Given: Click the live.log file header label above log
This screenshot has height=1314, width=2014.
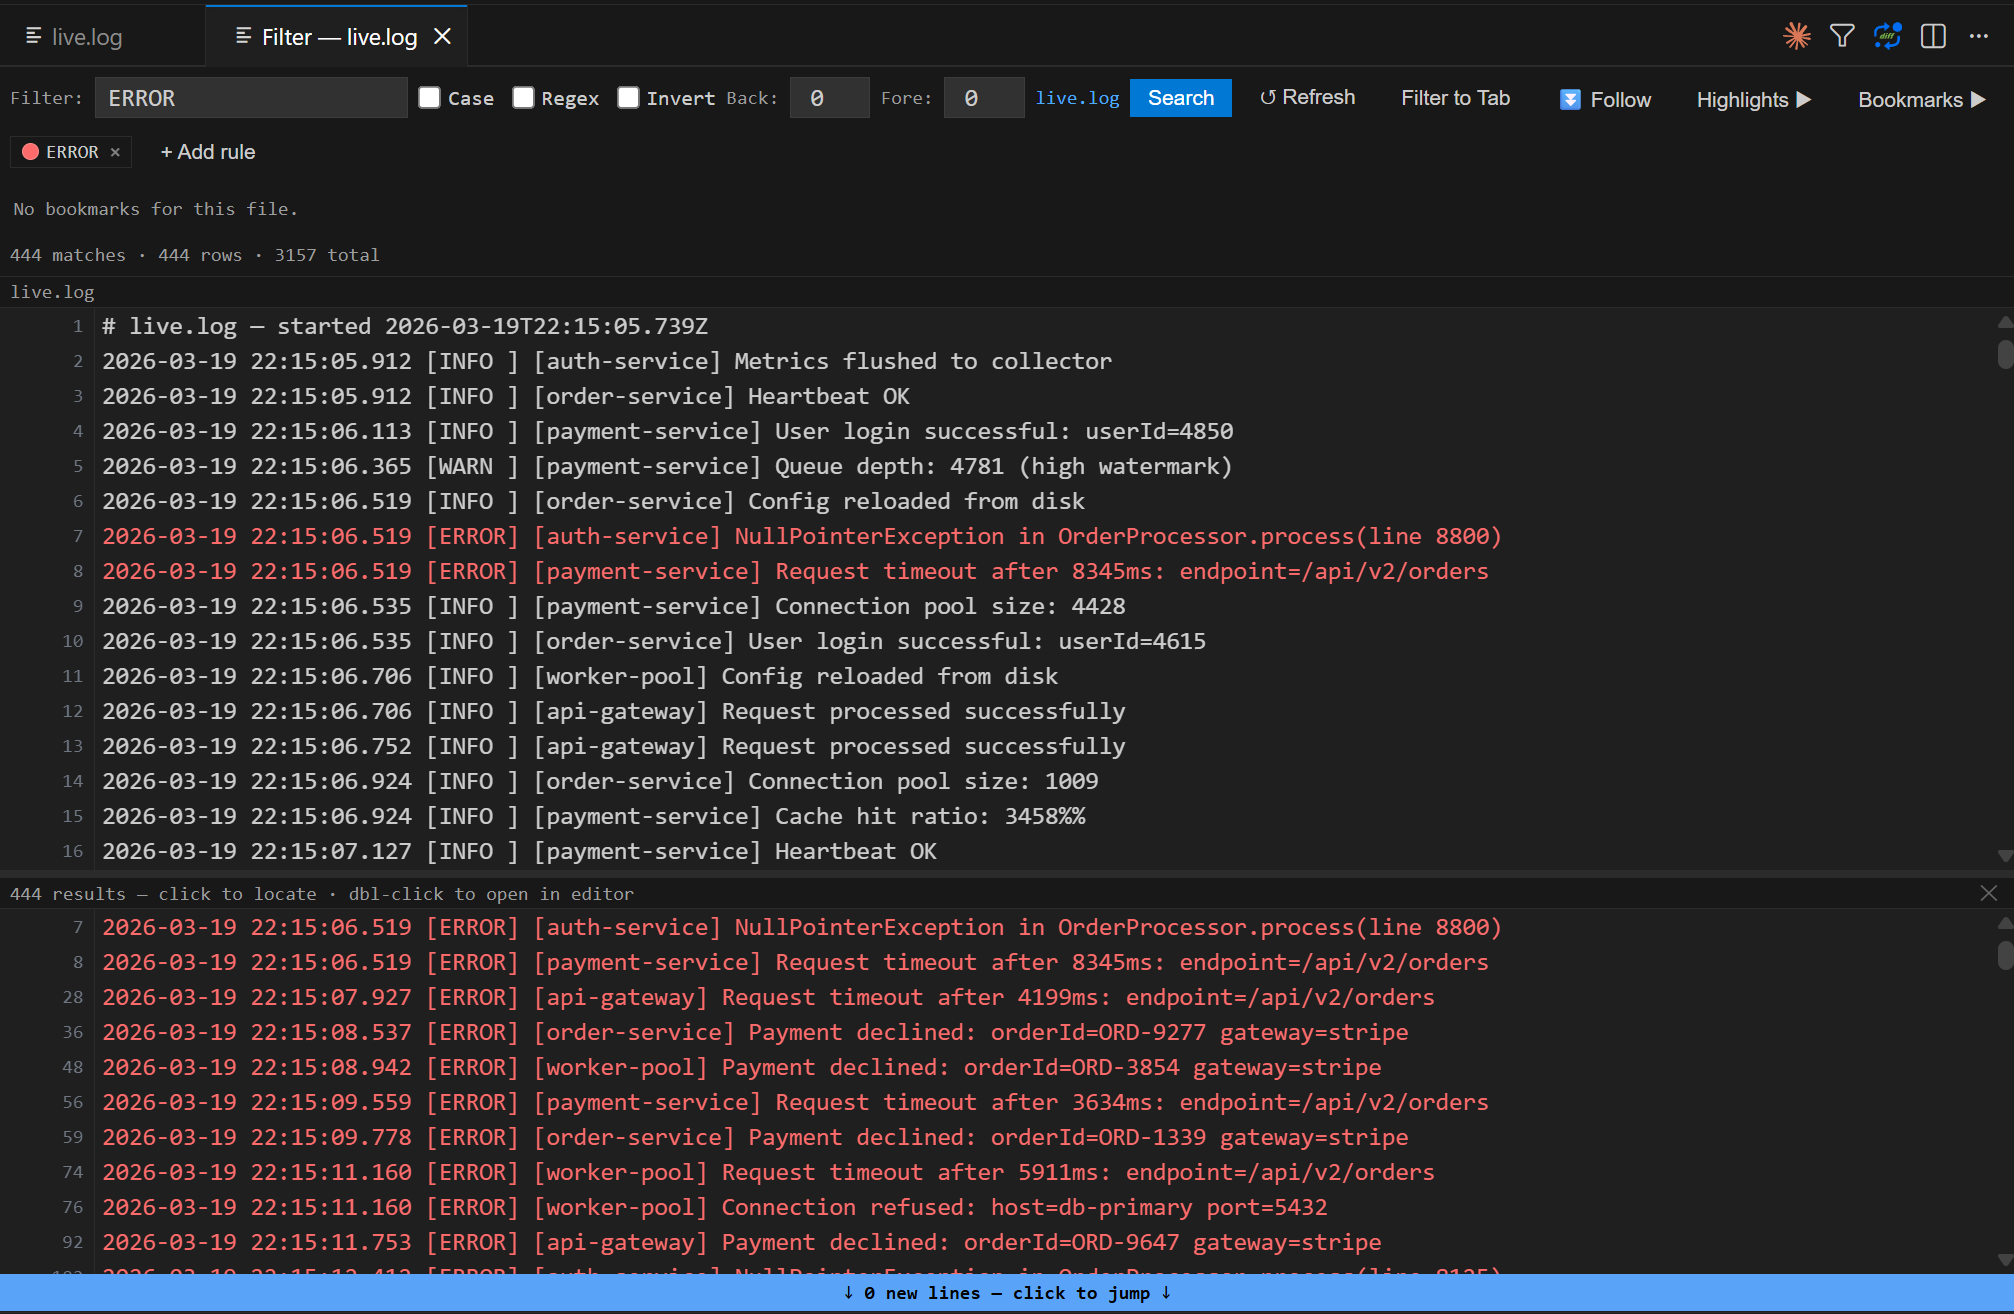Looking at the screenshot, I should 52,292.
